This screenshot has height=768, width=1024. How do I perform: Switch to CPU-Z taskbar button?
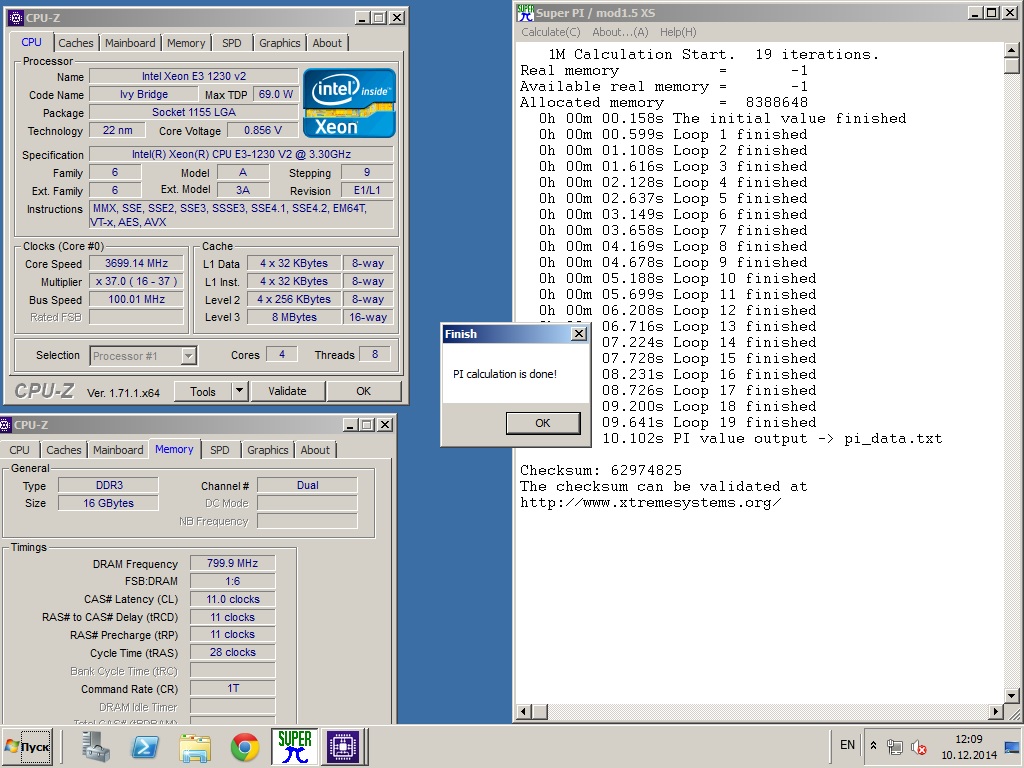pos(344,746)
